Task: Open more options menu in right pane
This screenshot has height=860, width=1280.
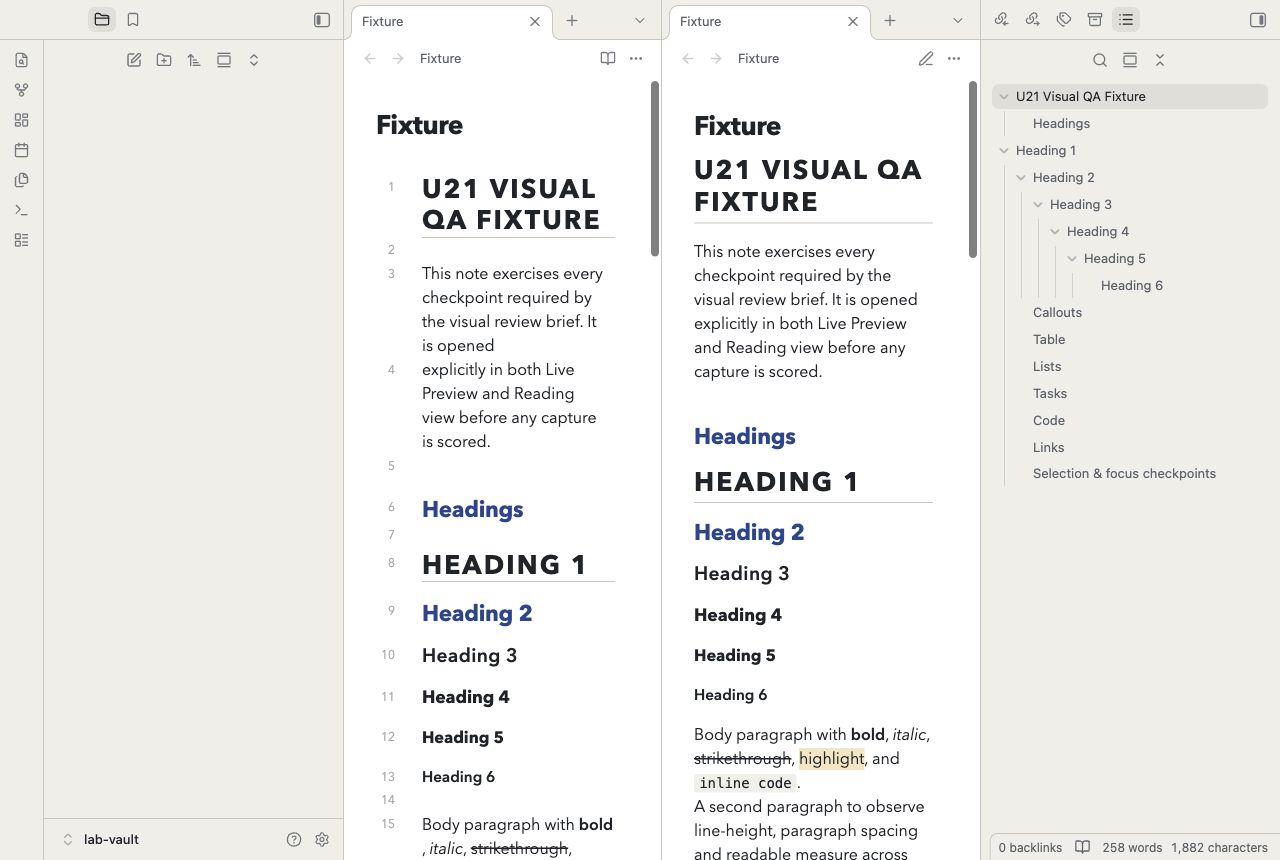Action: click(x=954, y=59)
